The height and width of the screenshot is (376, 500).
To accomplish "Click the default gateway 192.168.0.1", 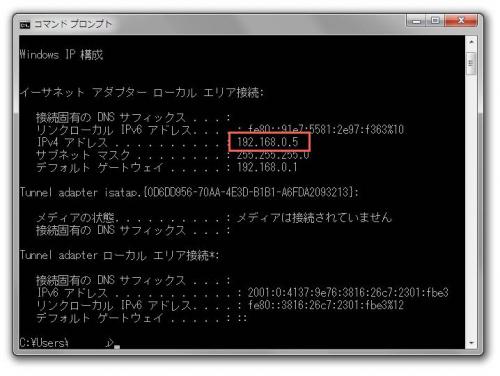I will tap(267, 167).
